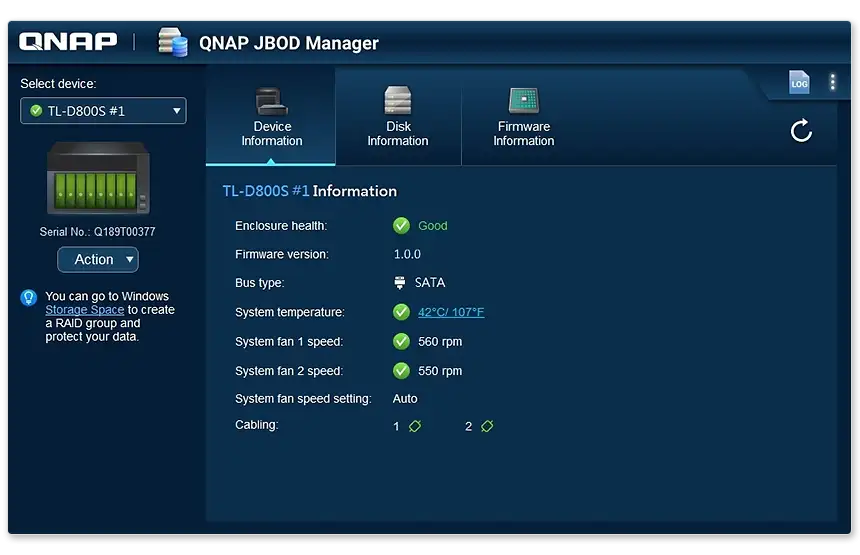Refresh device information with circular arrow
Viewport: 860px width, 555px height.
[801, 131]
